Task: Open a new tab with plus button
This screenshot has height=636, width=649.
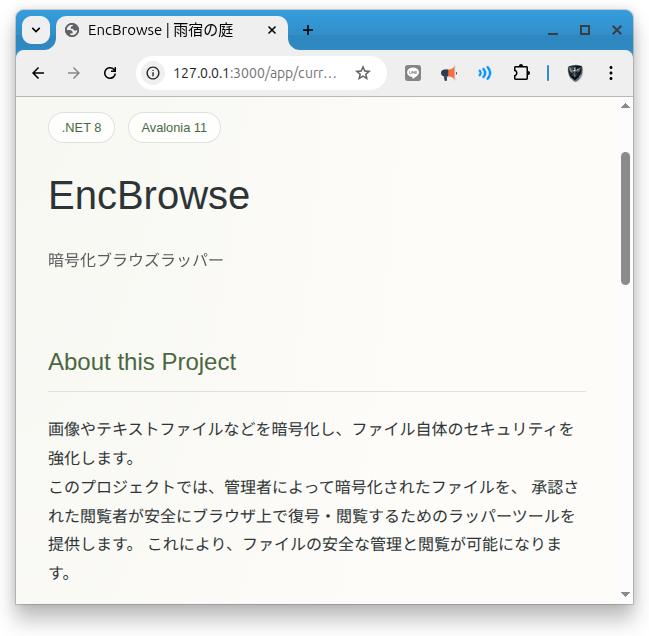Action: click(308, 30)
